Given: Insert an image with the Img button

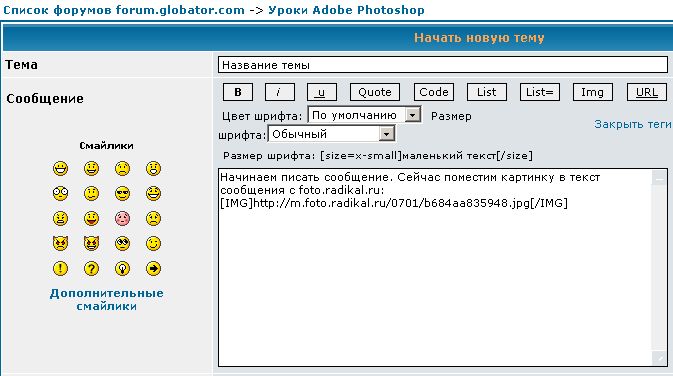Looking at the screenshot, I should (x=592, y=92).
